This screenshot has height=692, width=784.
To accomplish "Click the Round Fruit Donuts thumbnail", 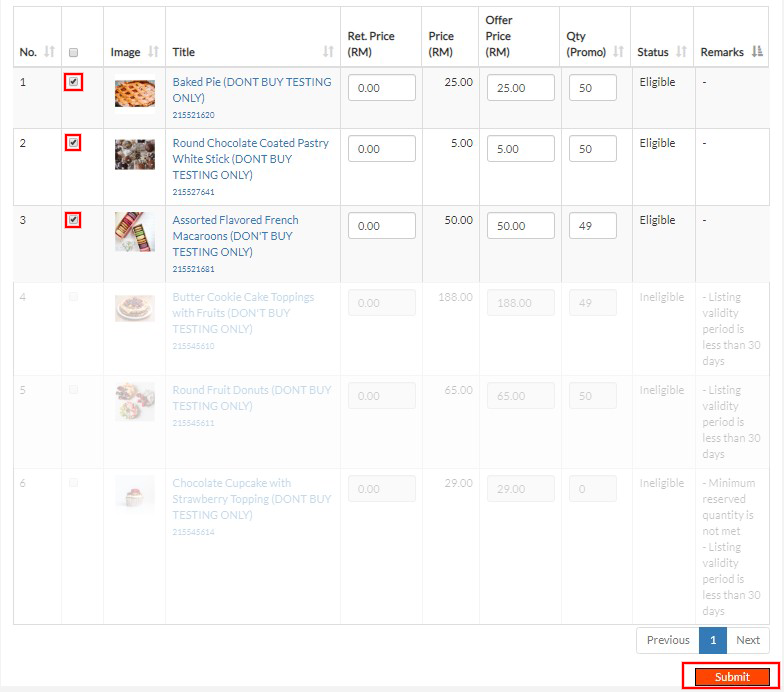I will [134, 402].
